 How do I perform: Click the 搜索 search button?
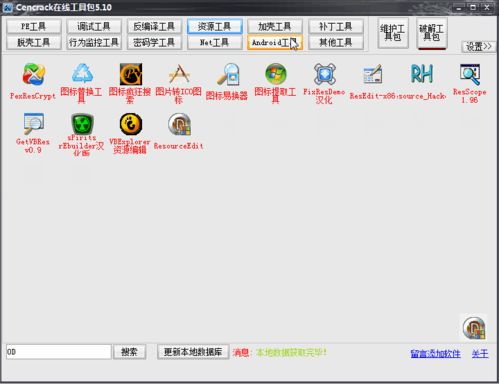point(129,352)
